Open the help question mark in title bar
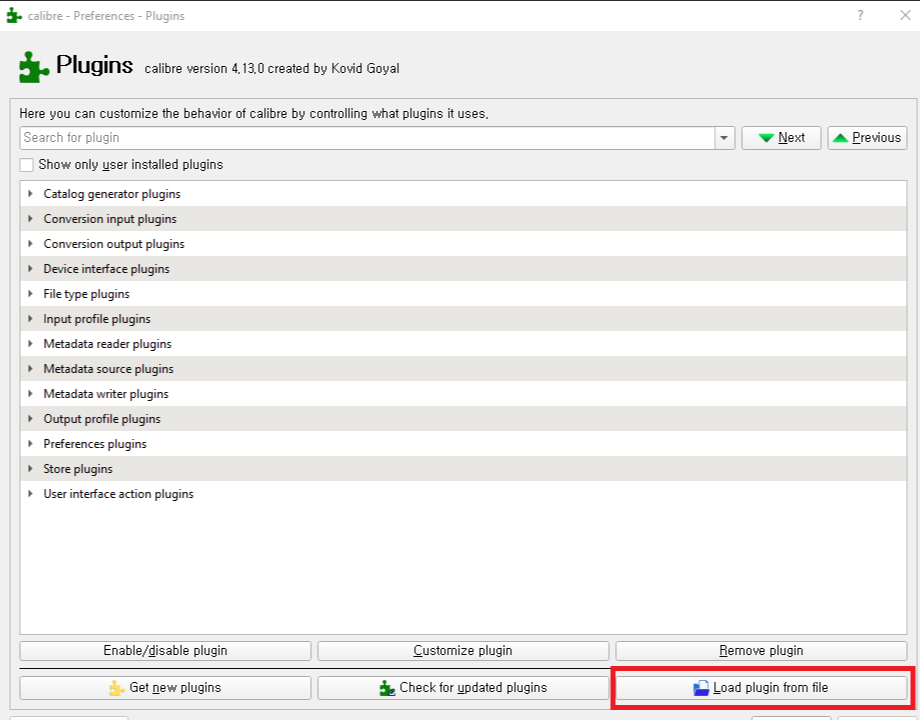920x720 pixels. pyautogui.click(x=860, y=16)
